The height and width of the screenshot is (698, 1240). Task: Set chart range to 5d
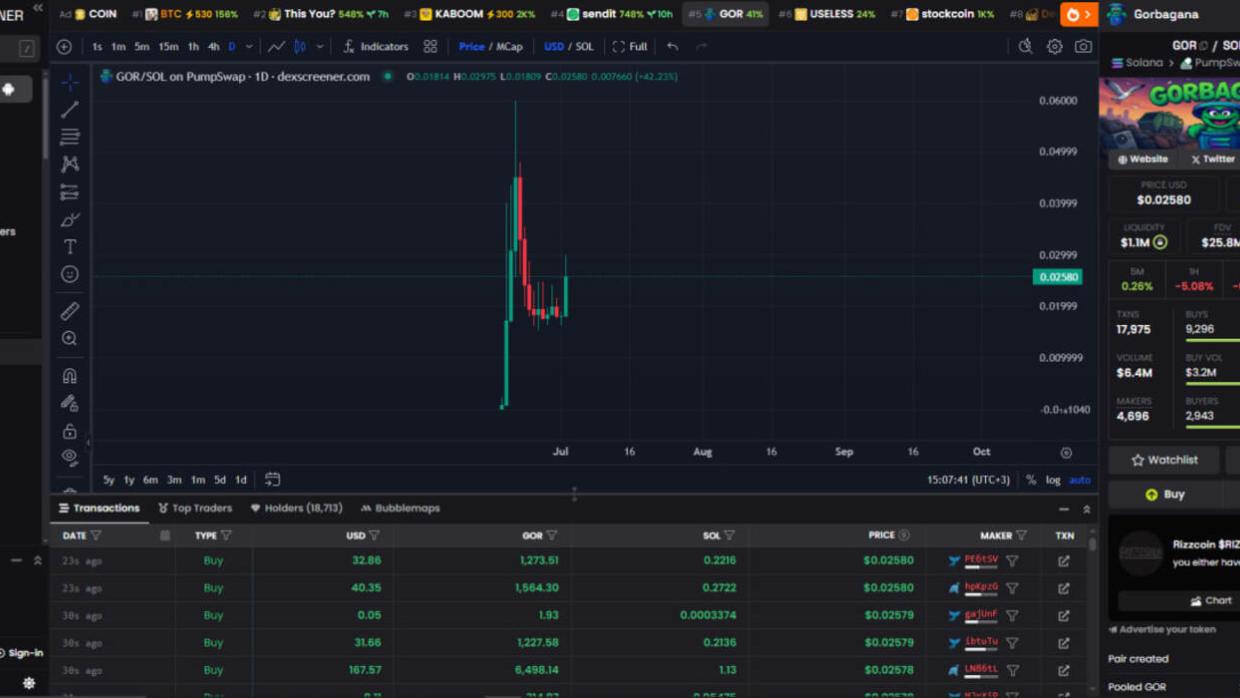click(x=219, y=480)
